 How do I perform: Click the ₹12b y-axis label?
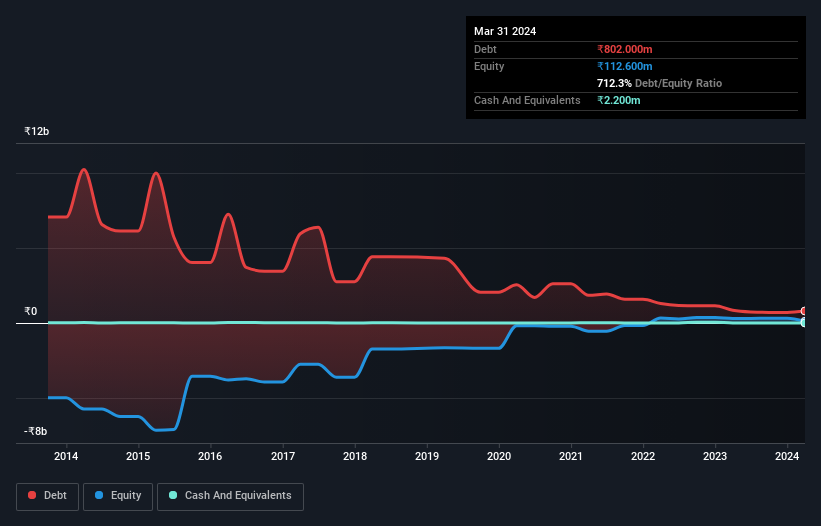click(x=37, y=131)
